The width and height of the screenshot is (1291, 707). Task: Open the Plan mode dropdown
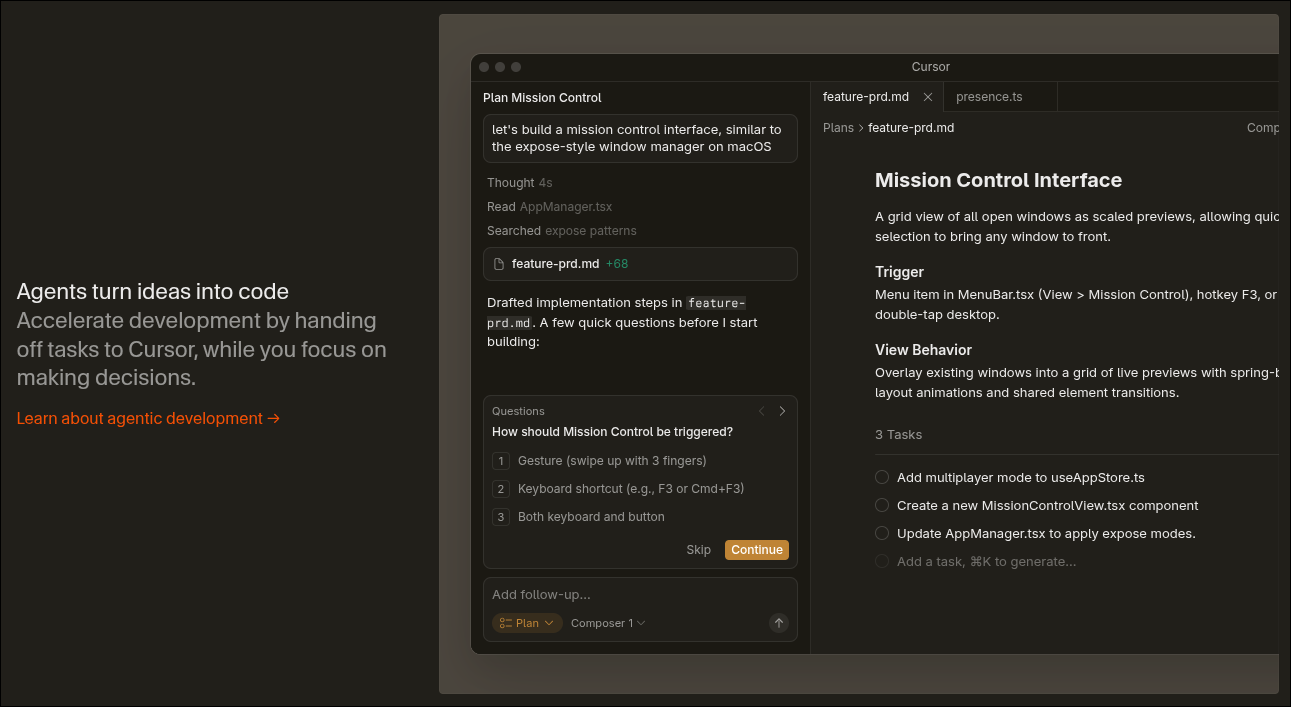pyautogui.click(x=526, y=623)
